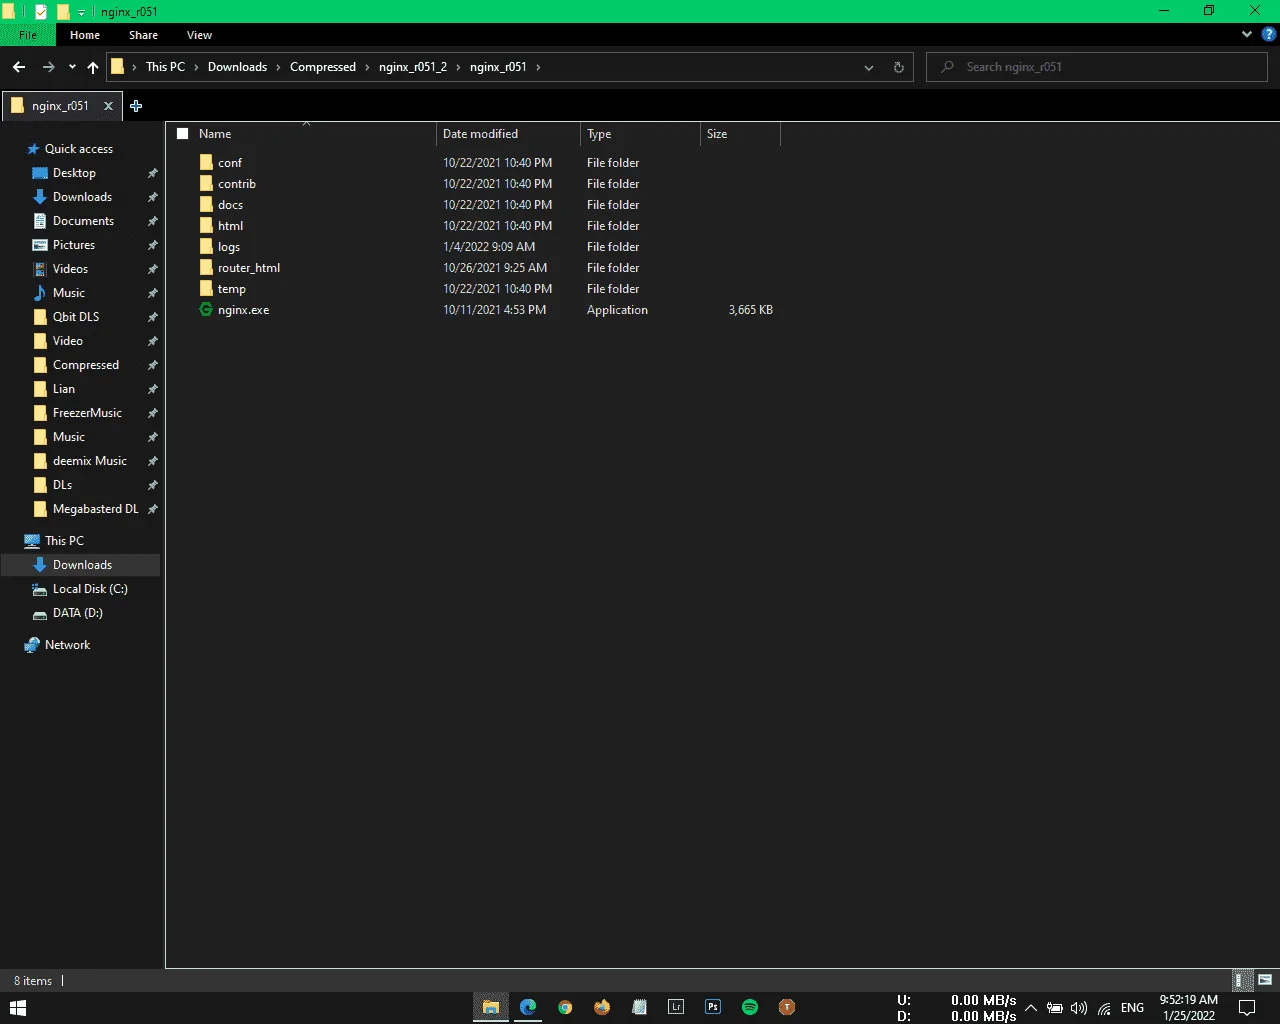Open Photoshop from the taskbar
Image resolution: width=1280 pixels, height=1024 pixels.
713,1007
